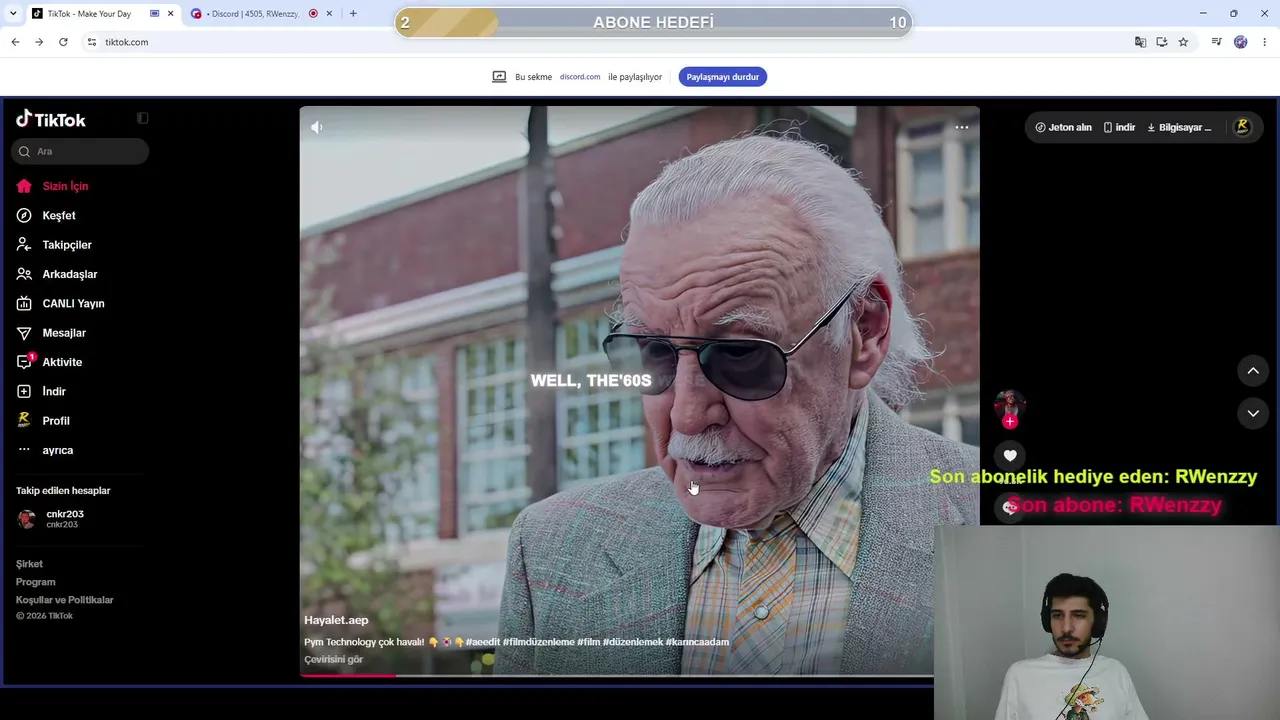Open discord.com link in sharing bar

tap(580, 77)
